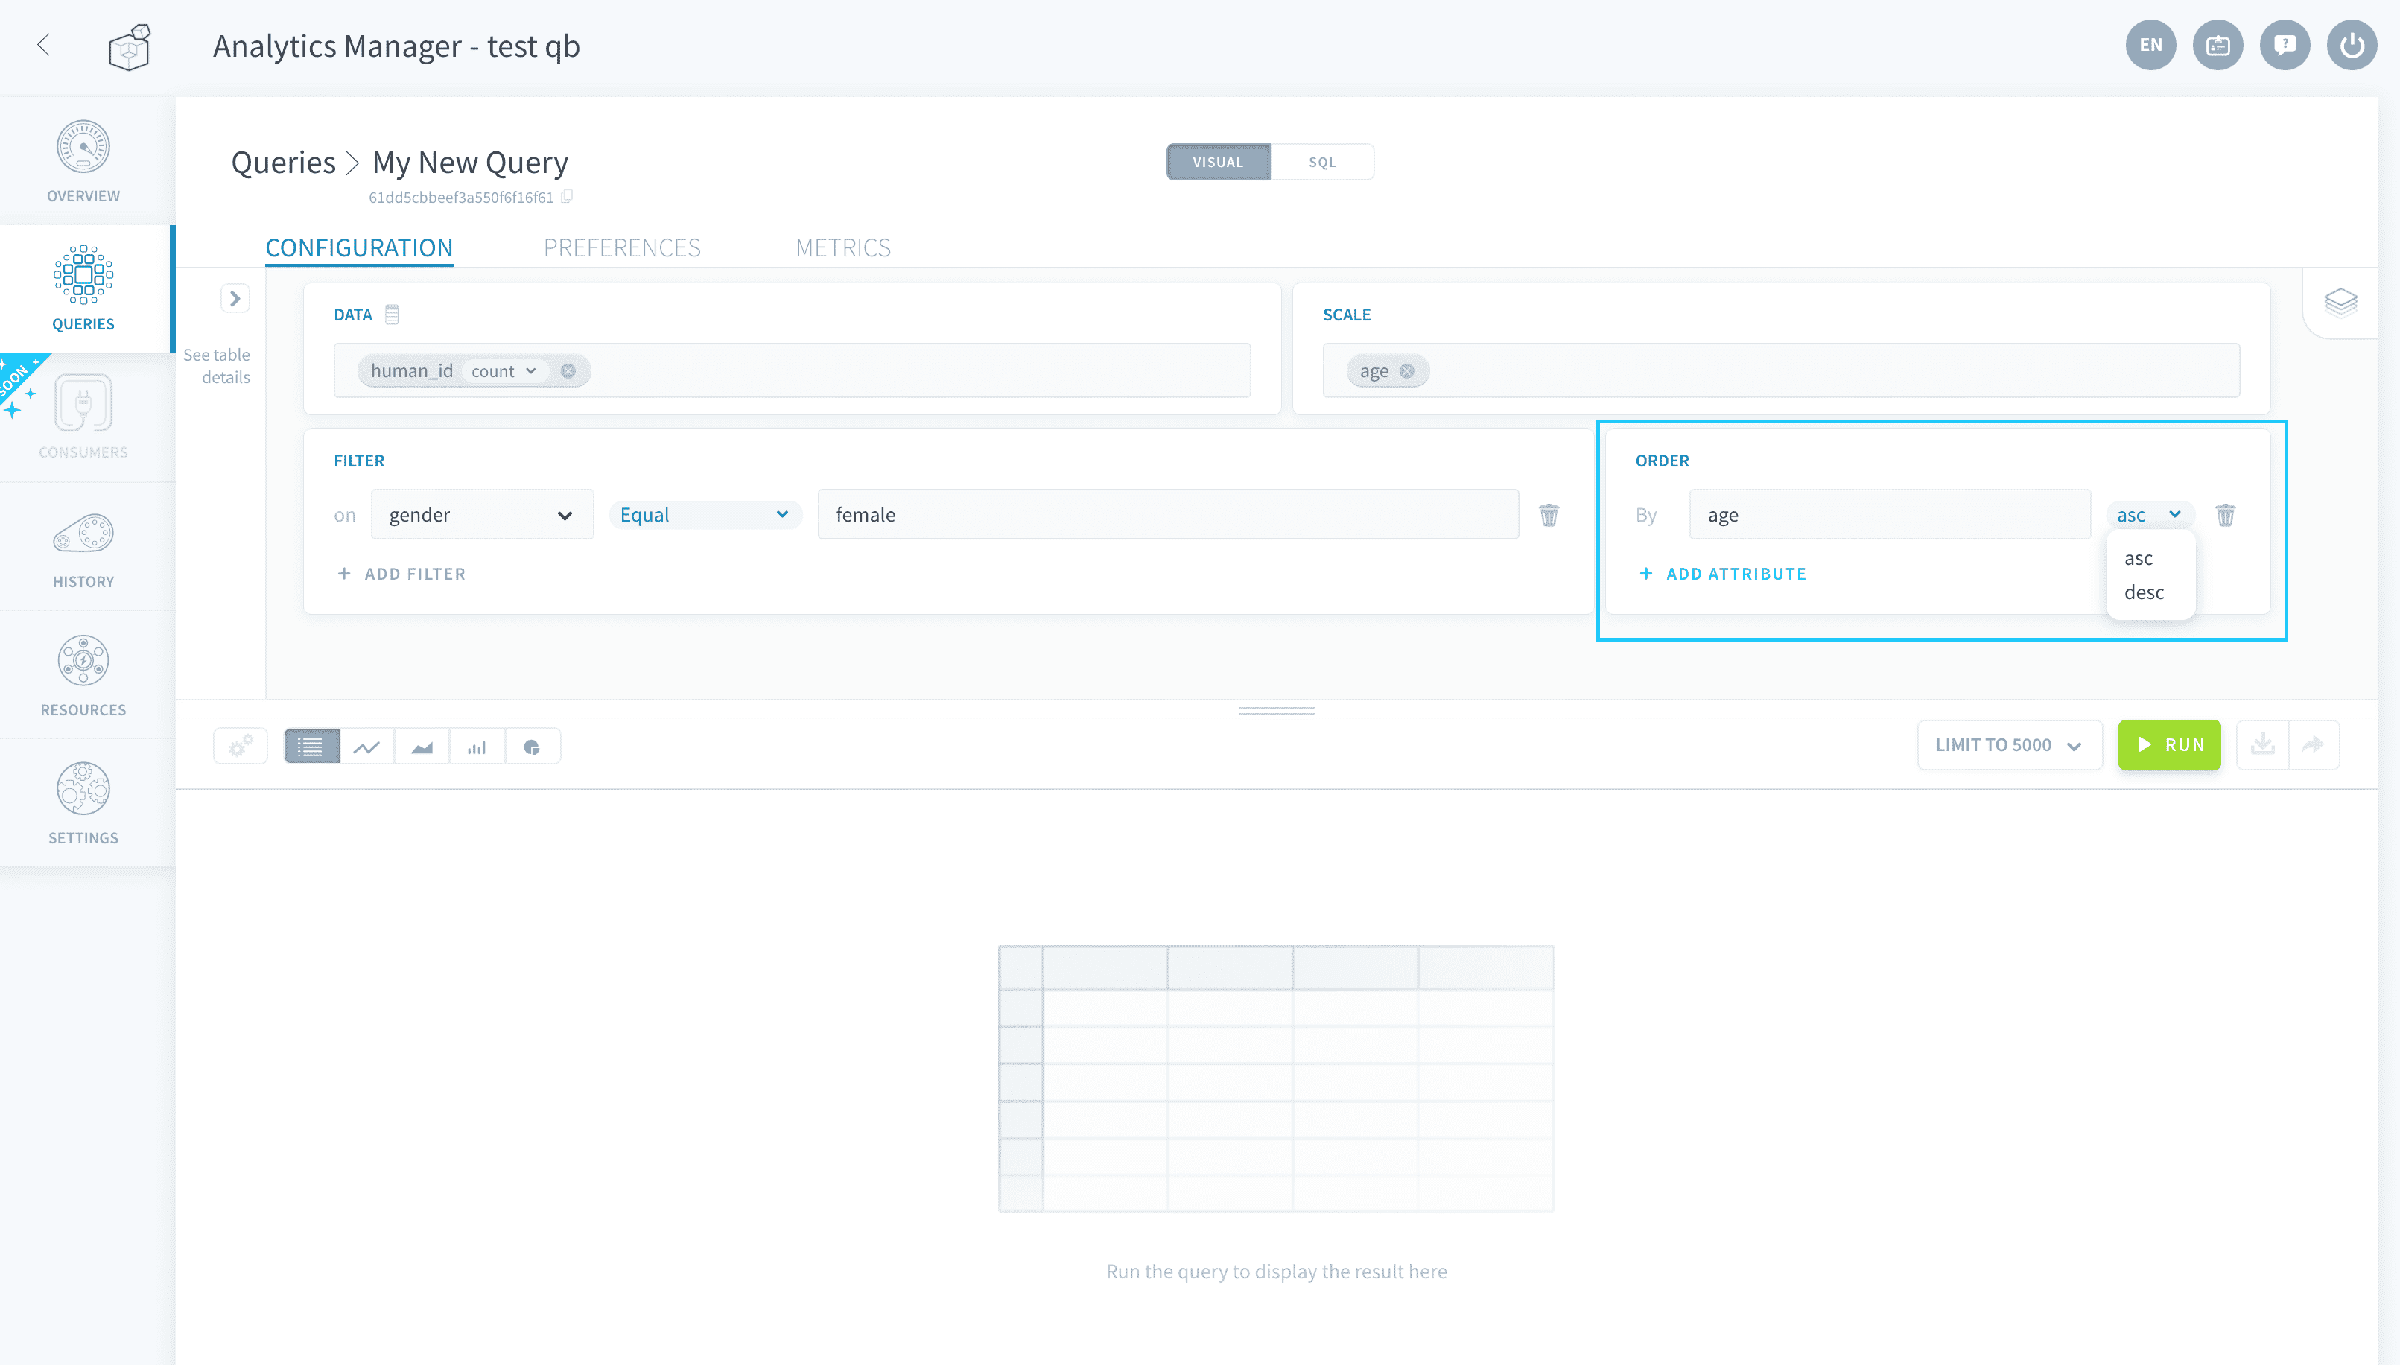This screenshot has width=2400, height=1365.
Task: Delete the gender filter with trash icon
Action: (x=1549, y=515)
